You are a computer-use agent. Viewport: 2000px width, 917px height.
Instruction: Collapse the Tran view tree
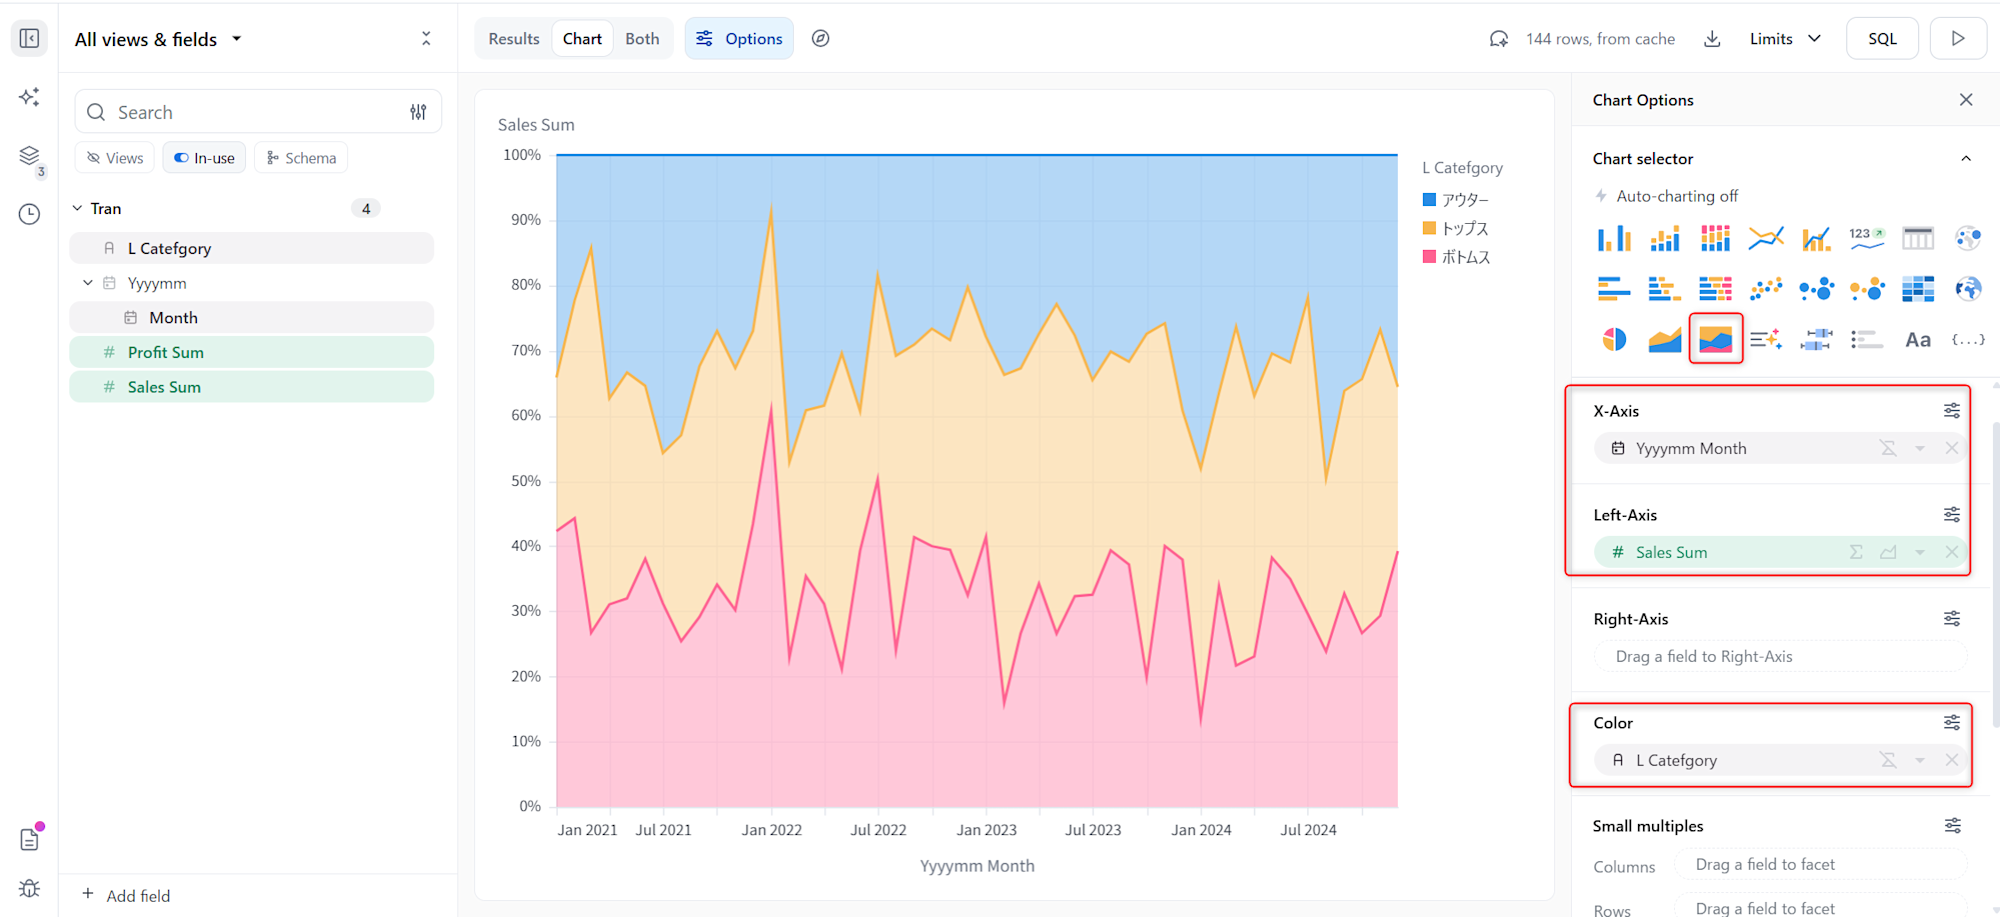pos(78,208)
